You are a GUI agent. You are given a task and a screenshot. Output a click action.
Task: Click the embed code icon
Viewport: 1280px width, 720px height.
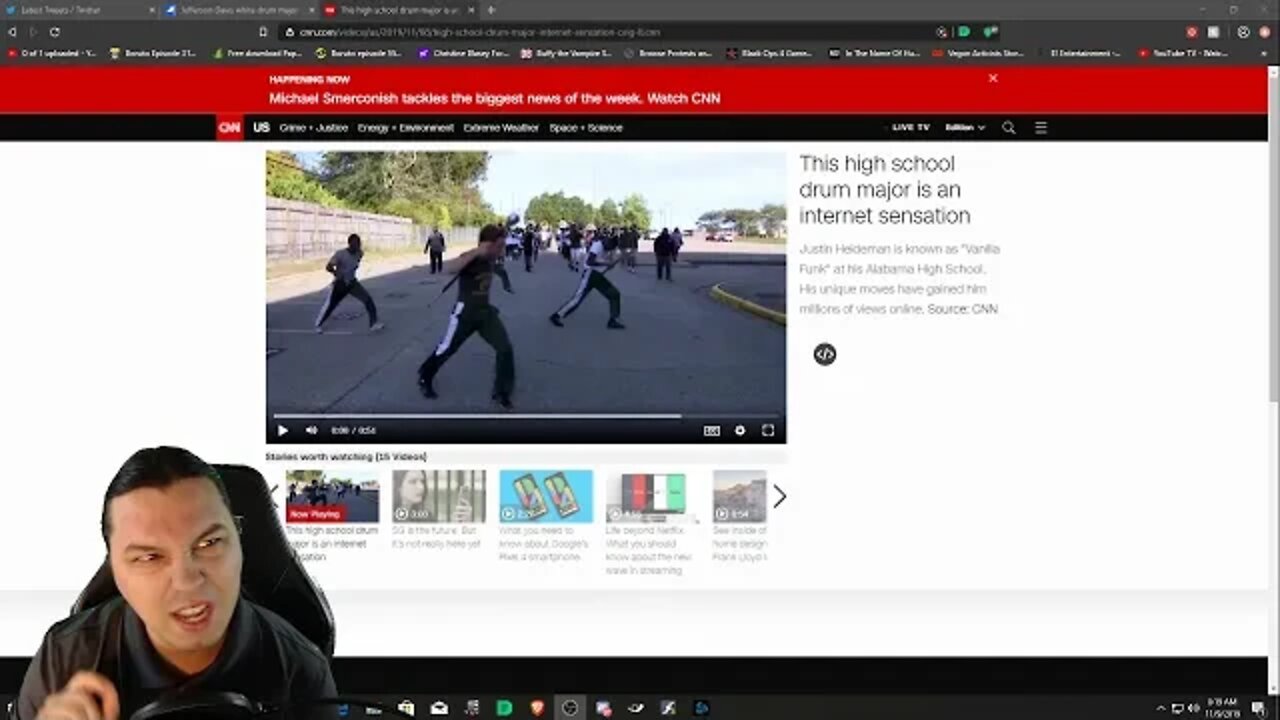[x=824, y=354]
